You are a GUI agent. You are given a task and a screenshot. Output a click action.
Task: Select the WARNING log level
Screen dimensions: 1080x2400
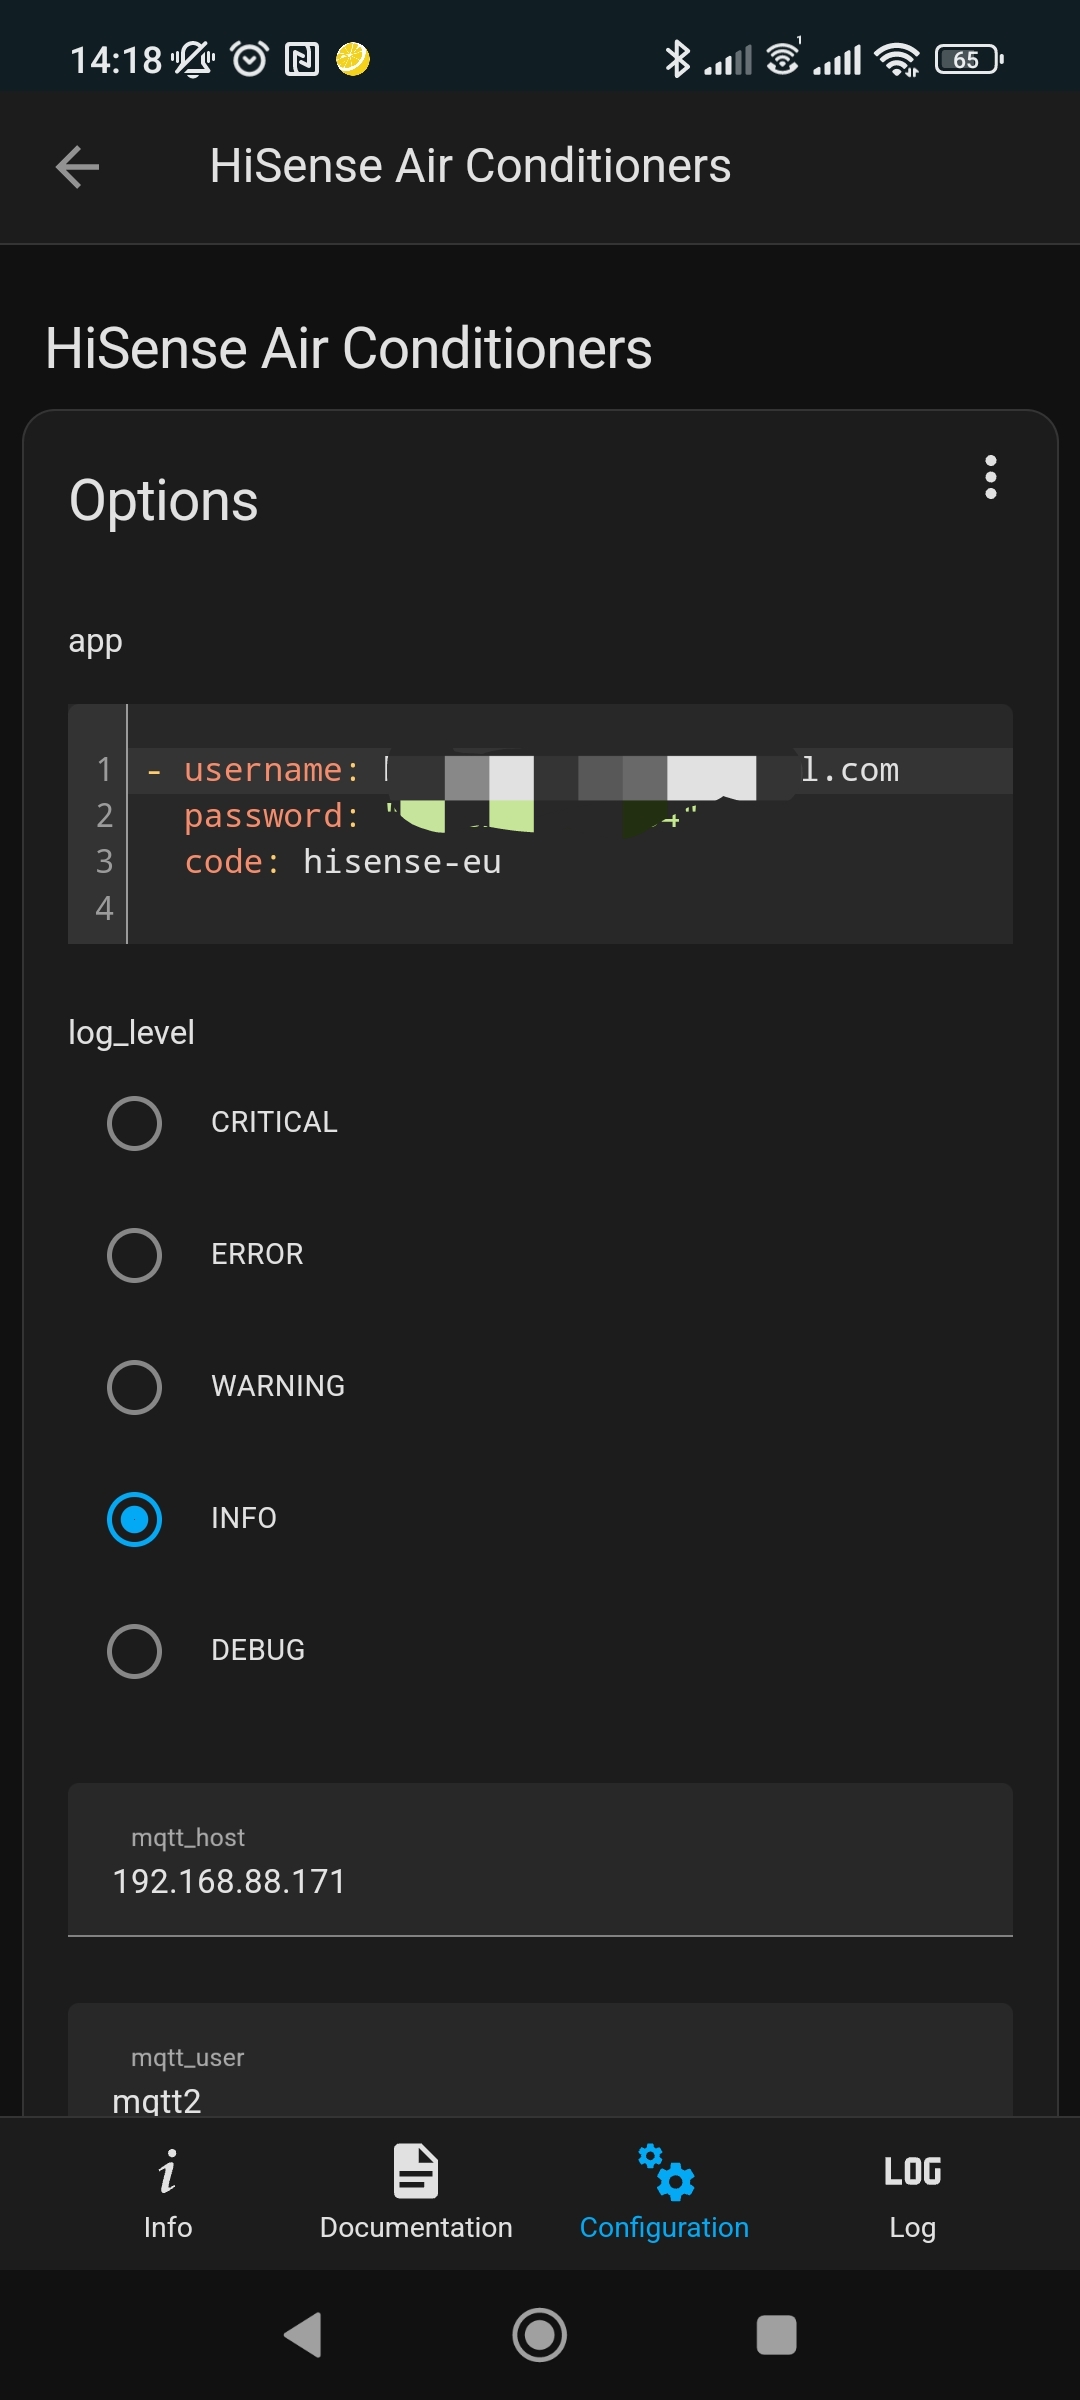click(x=135, y=1387)
